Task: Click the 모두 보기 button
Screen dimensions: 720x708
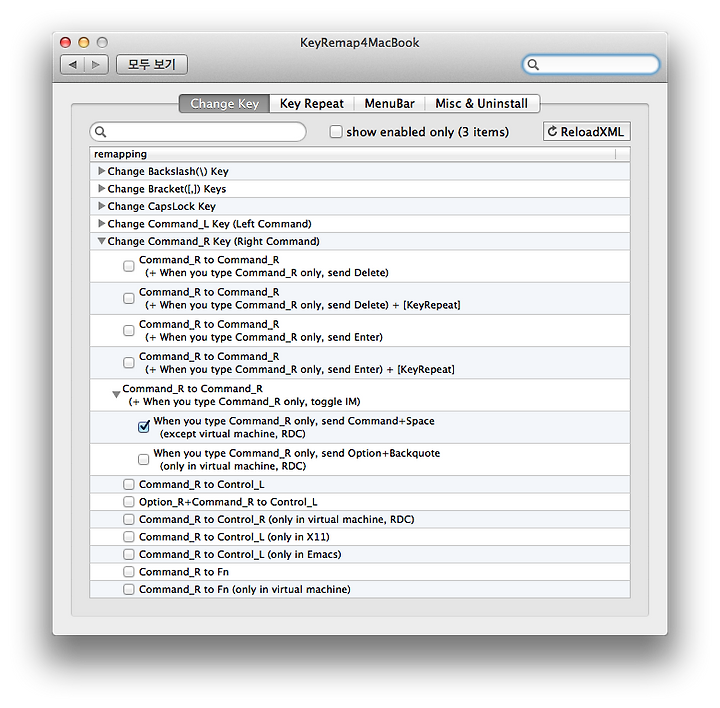Action: (152, 65)
